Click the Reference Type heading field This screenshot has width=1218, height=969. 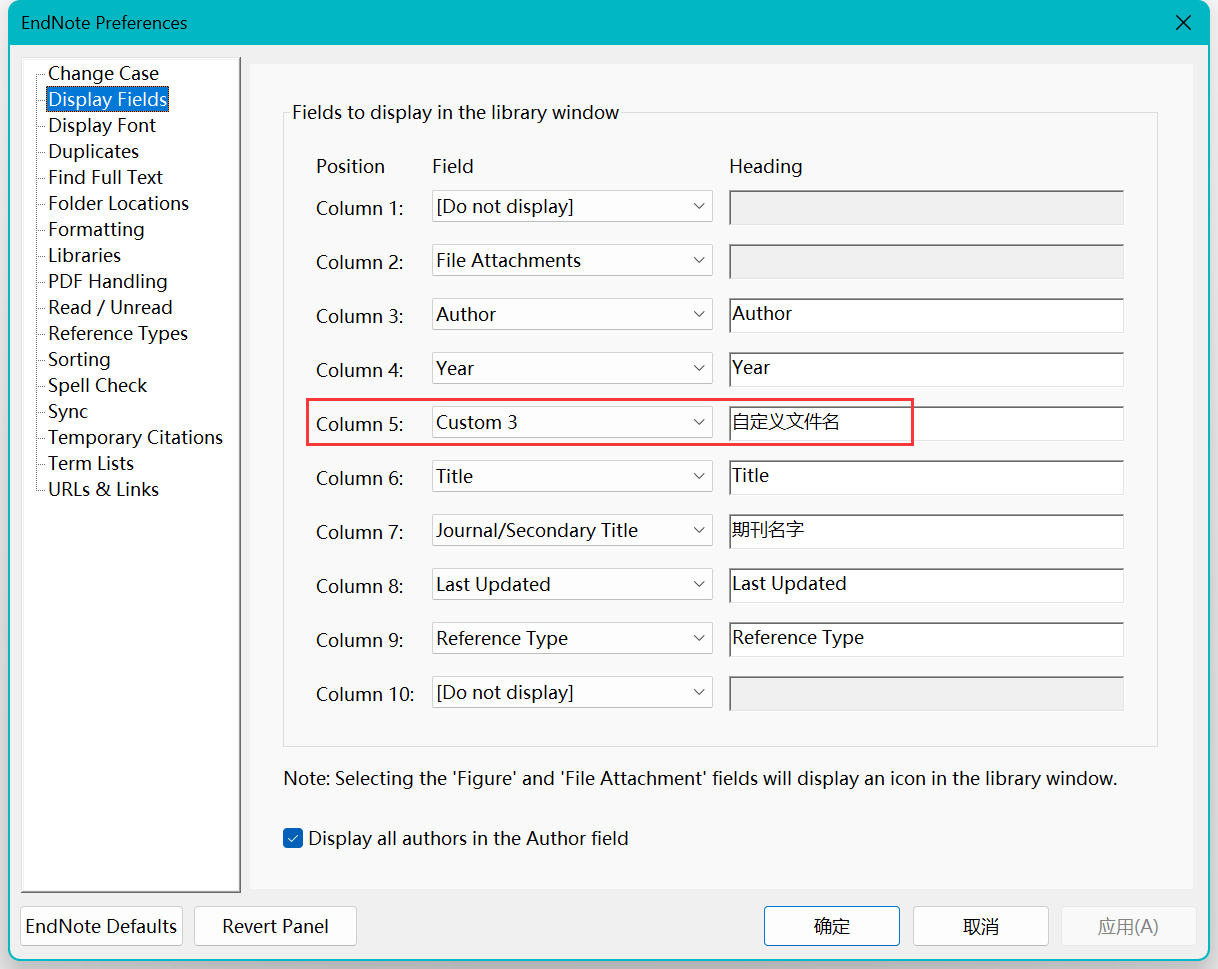(x=926, y=639)
